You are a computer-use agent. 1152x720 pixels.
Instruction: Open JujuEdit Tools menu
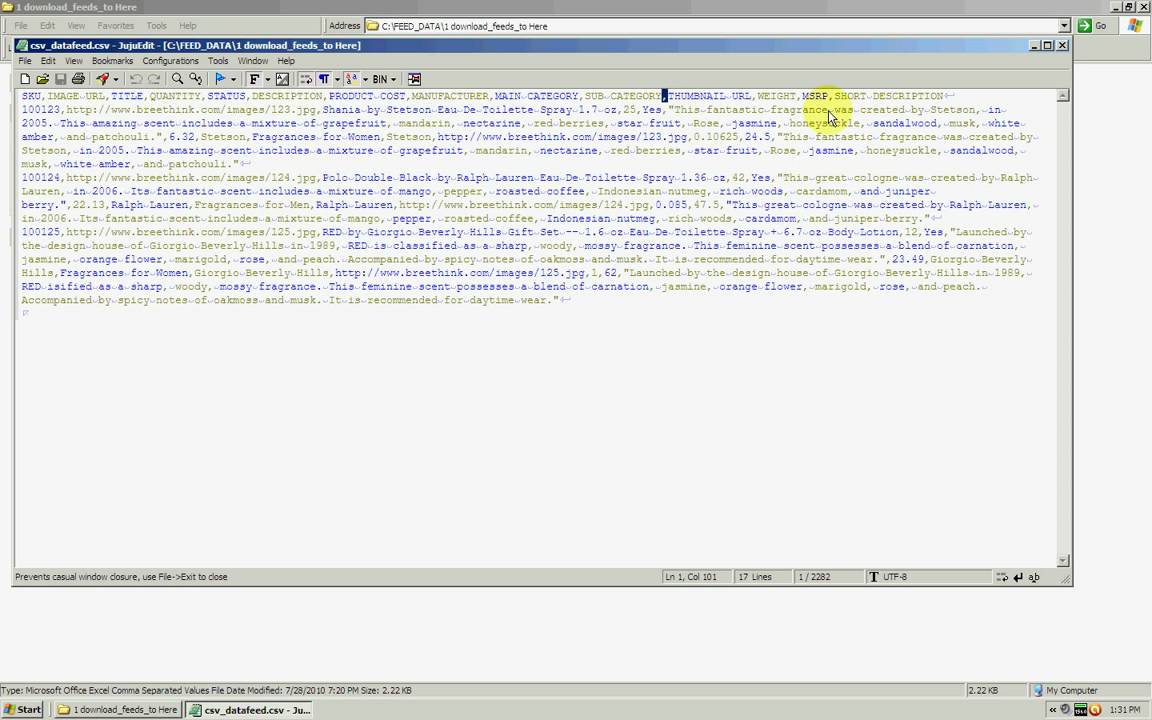218,61
